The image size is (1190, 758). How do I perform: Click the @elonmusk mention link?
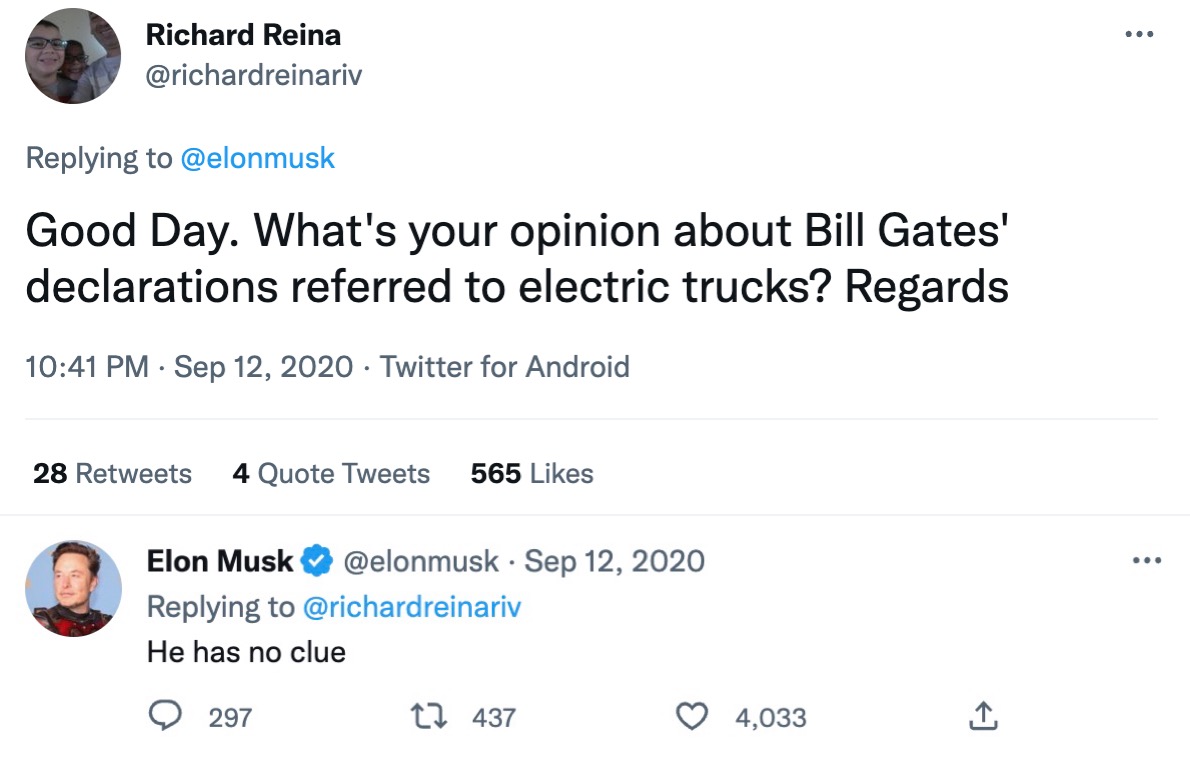click(257, 158)
